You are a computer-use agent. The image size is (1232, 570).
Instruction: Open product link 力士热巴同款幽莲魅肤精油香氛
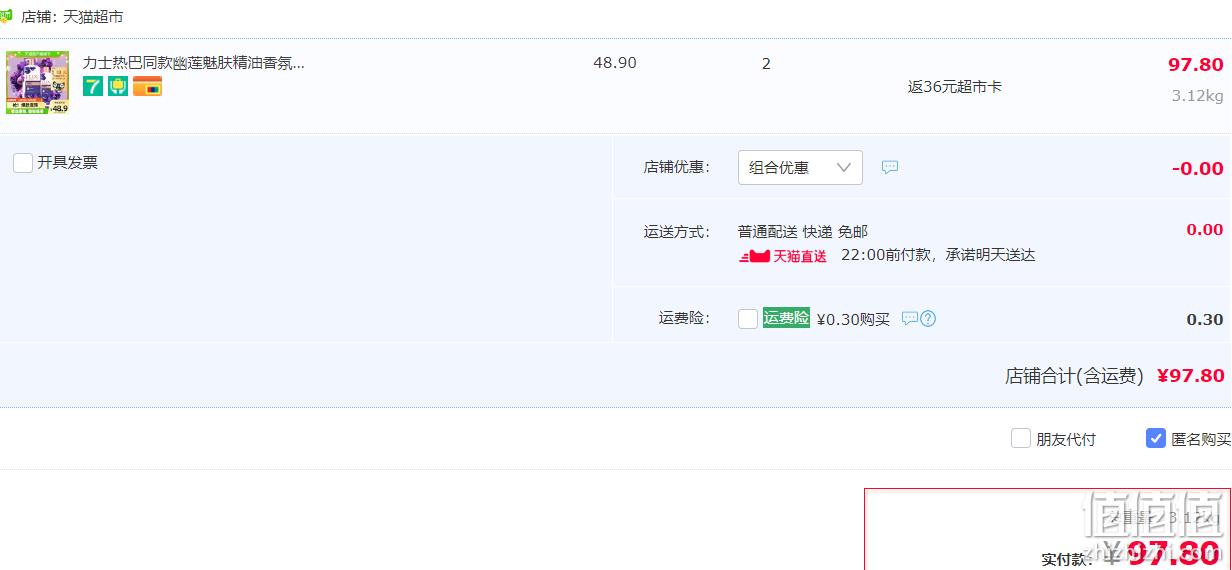coord(193,63)
